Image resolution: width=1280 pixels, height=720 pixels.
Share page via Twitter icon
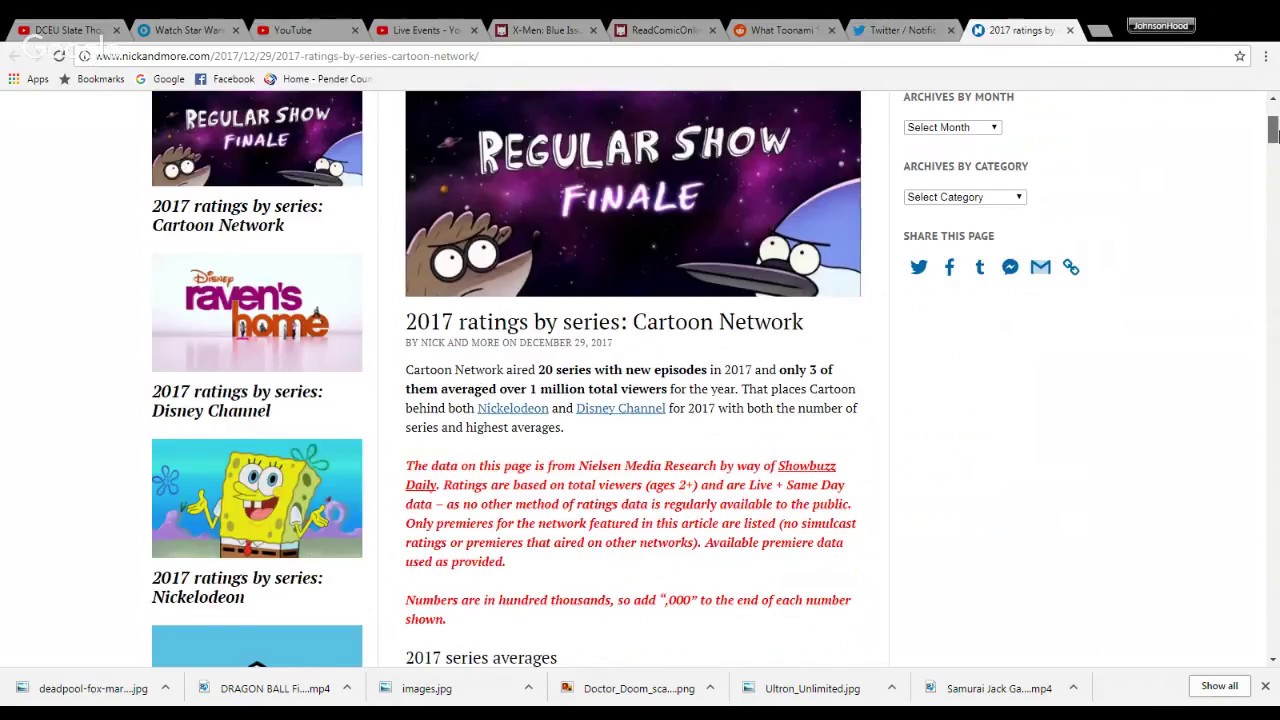919,267
